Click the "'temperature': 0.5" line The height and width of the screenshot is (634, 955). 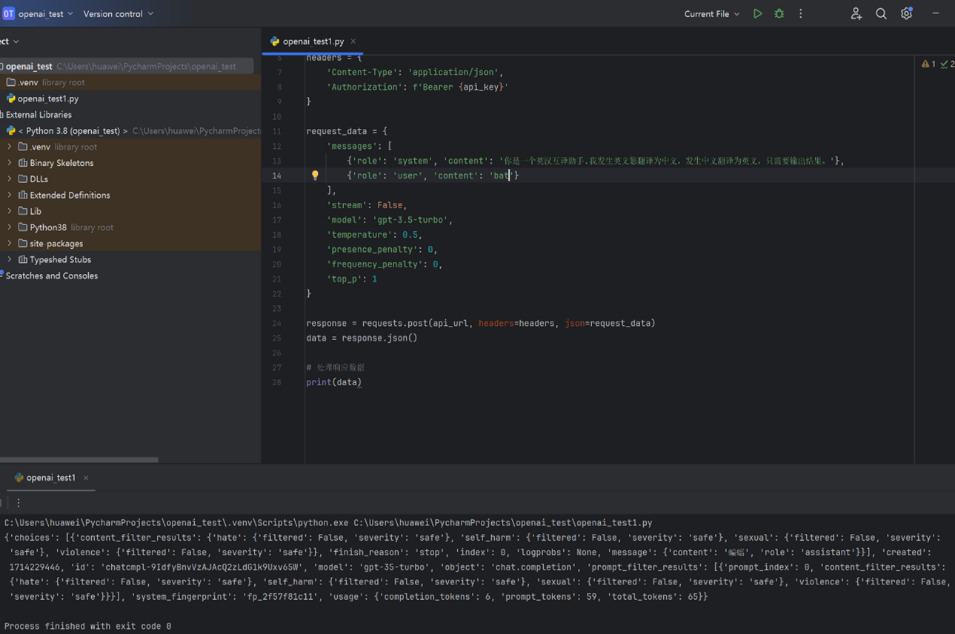(x=375, y=234)
